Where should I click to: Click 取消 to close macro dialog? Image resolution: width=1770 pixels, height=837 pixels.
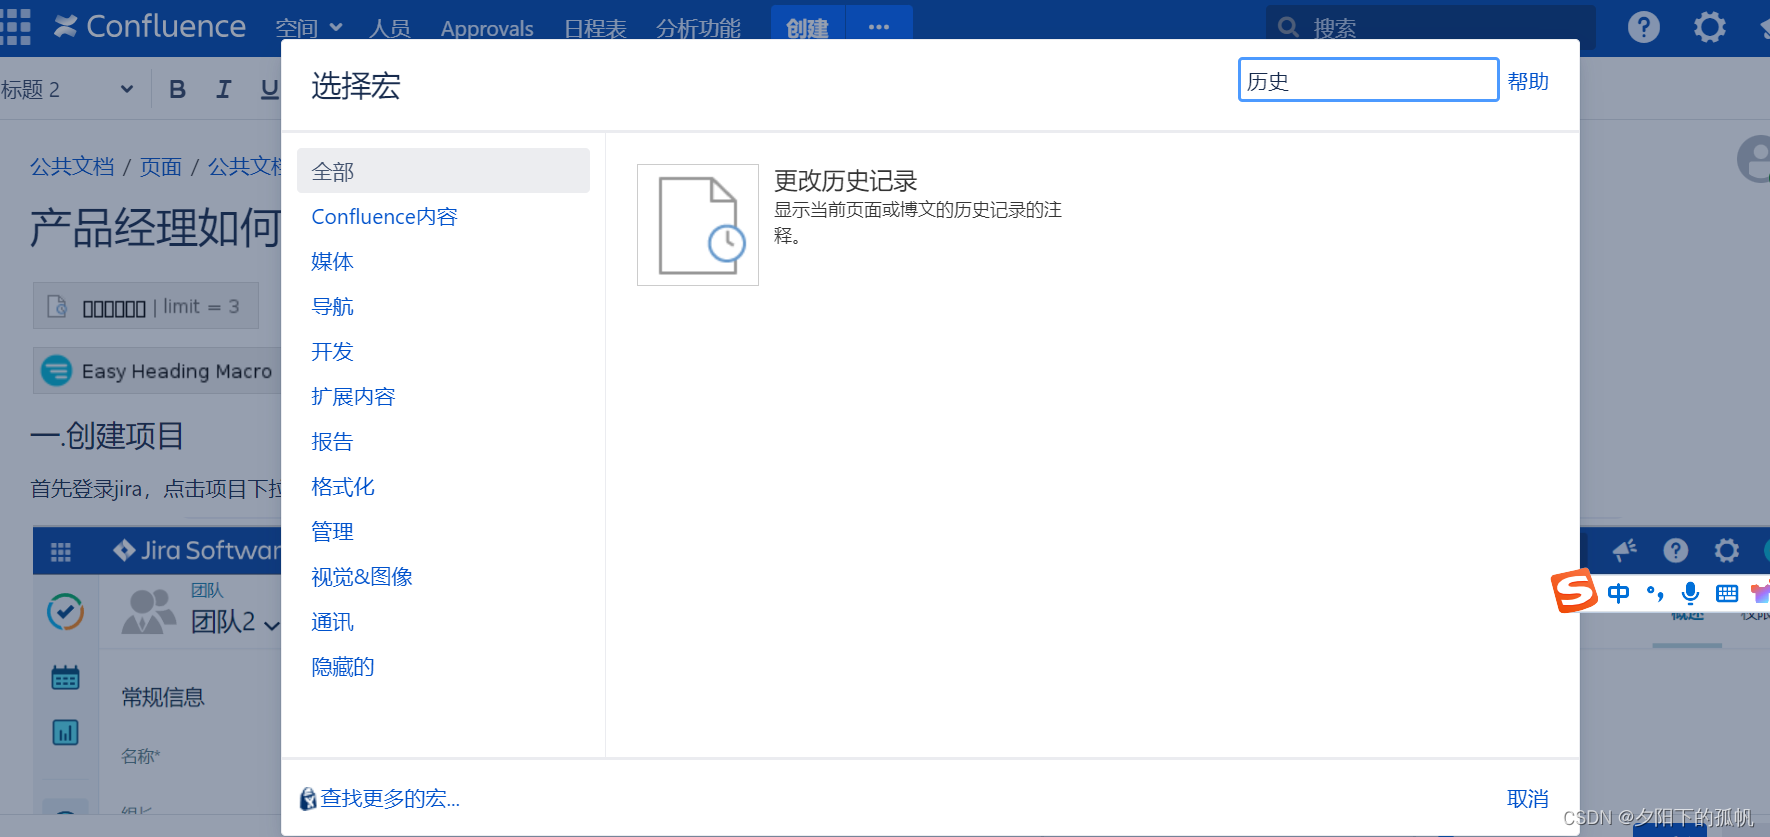click(x=1528, y=799)
